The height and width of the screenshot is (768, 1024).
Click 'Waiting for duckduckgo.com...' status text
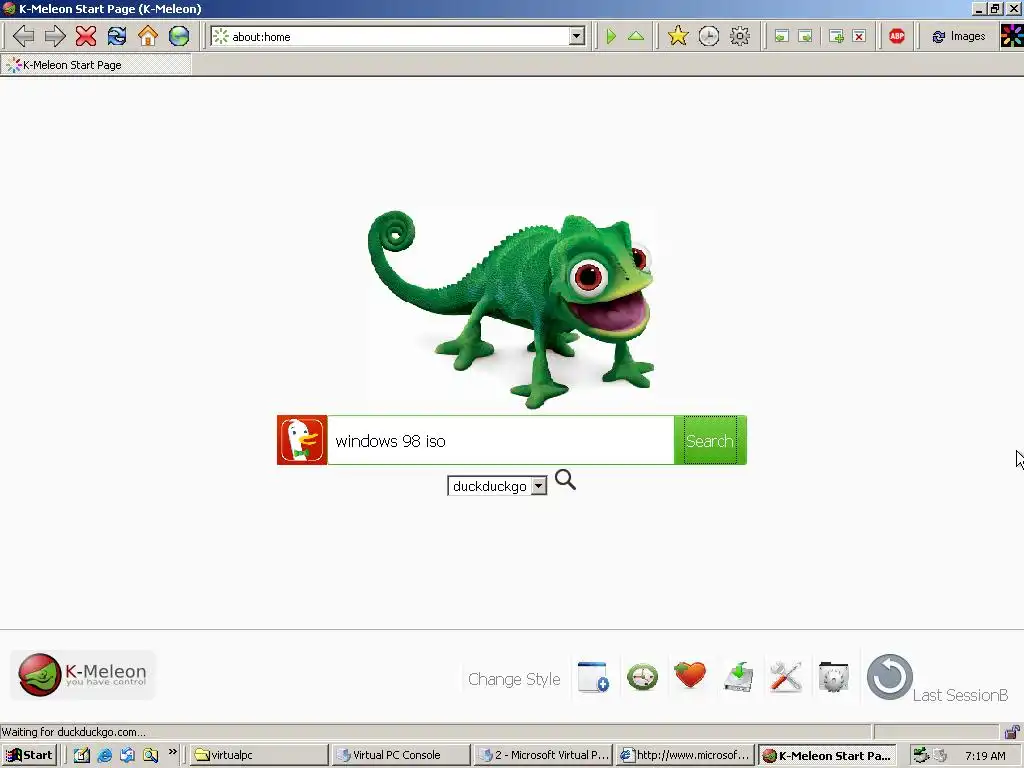pyautogui.click(x=74, y=731)
